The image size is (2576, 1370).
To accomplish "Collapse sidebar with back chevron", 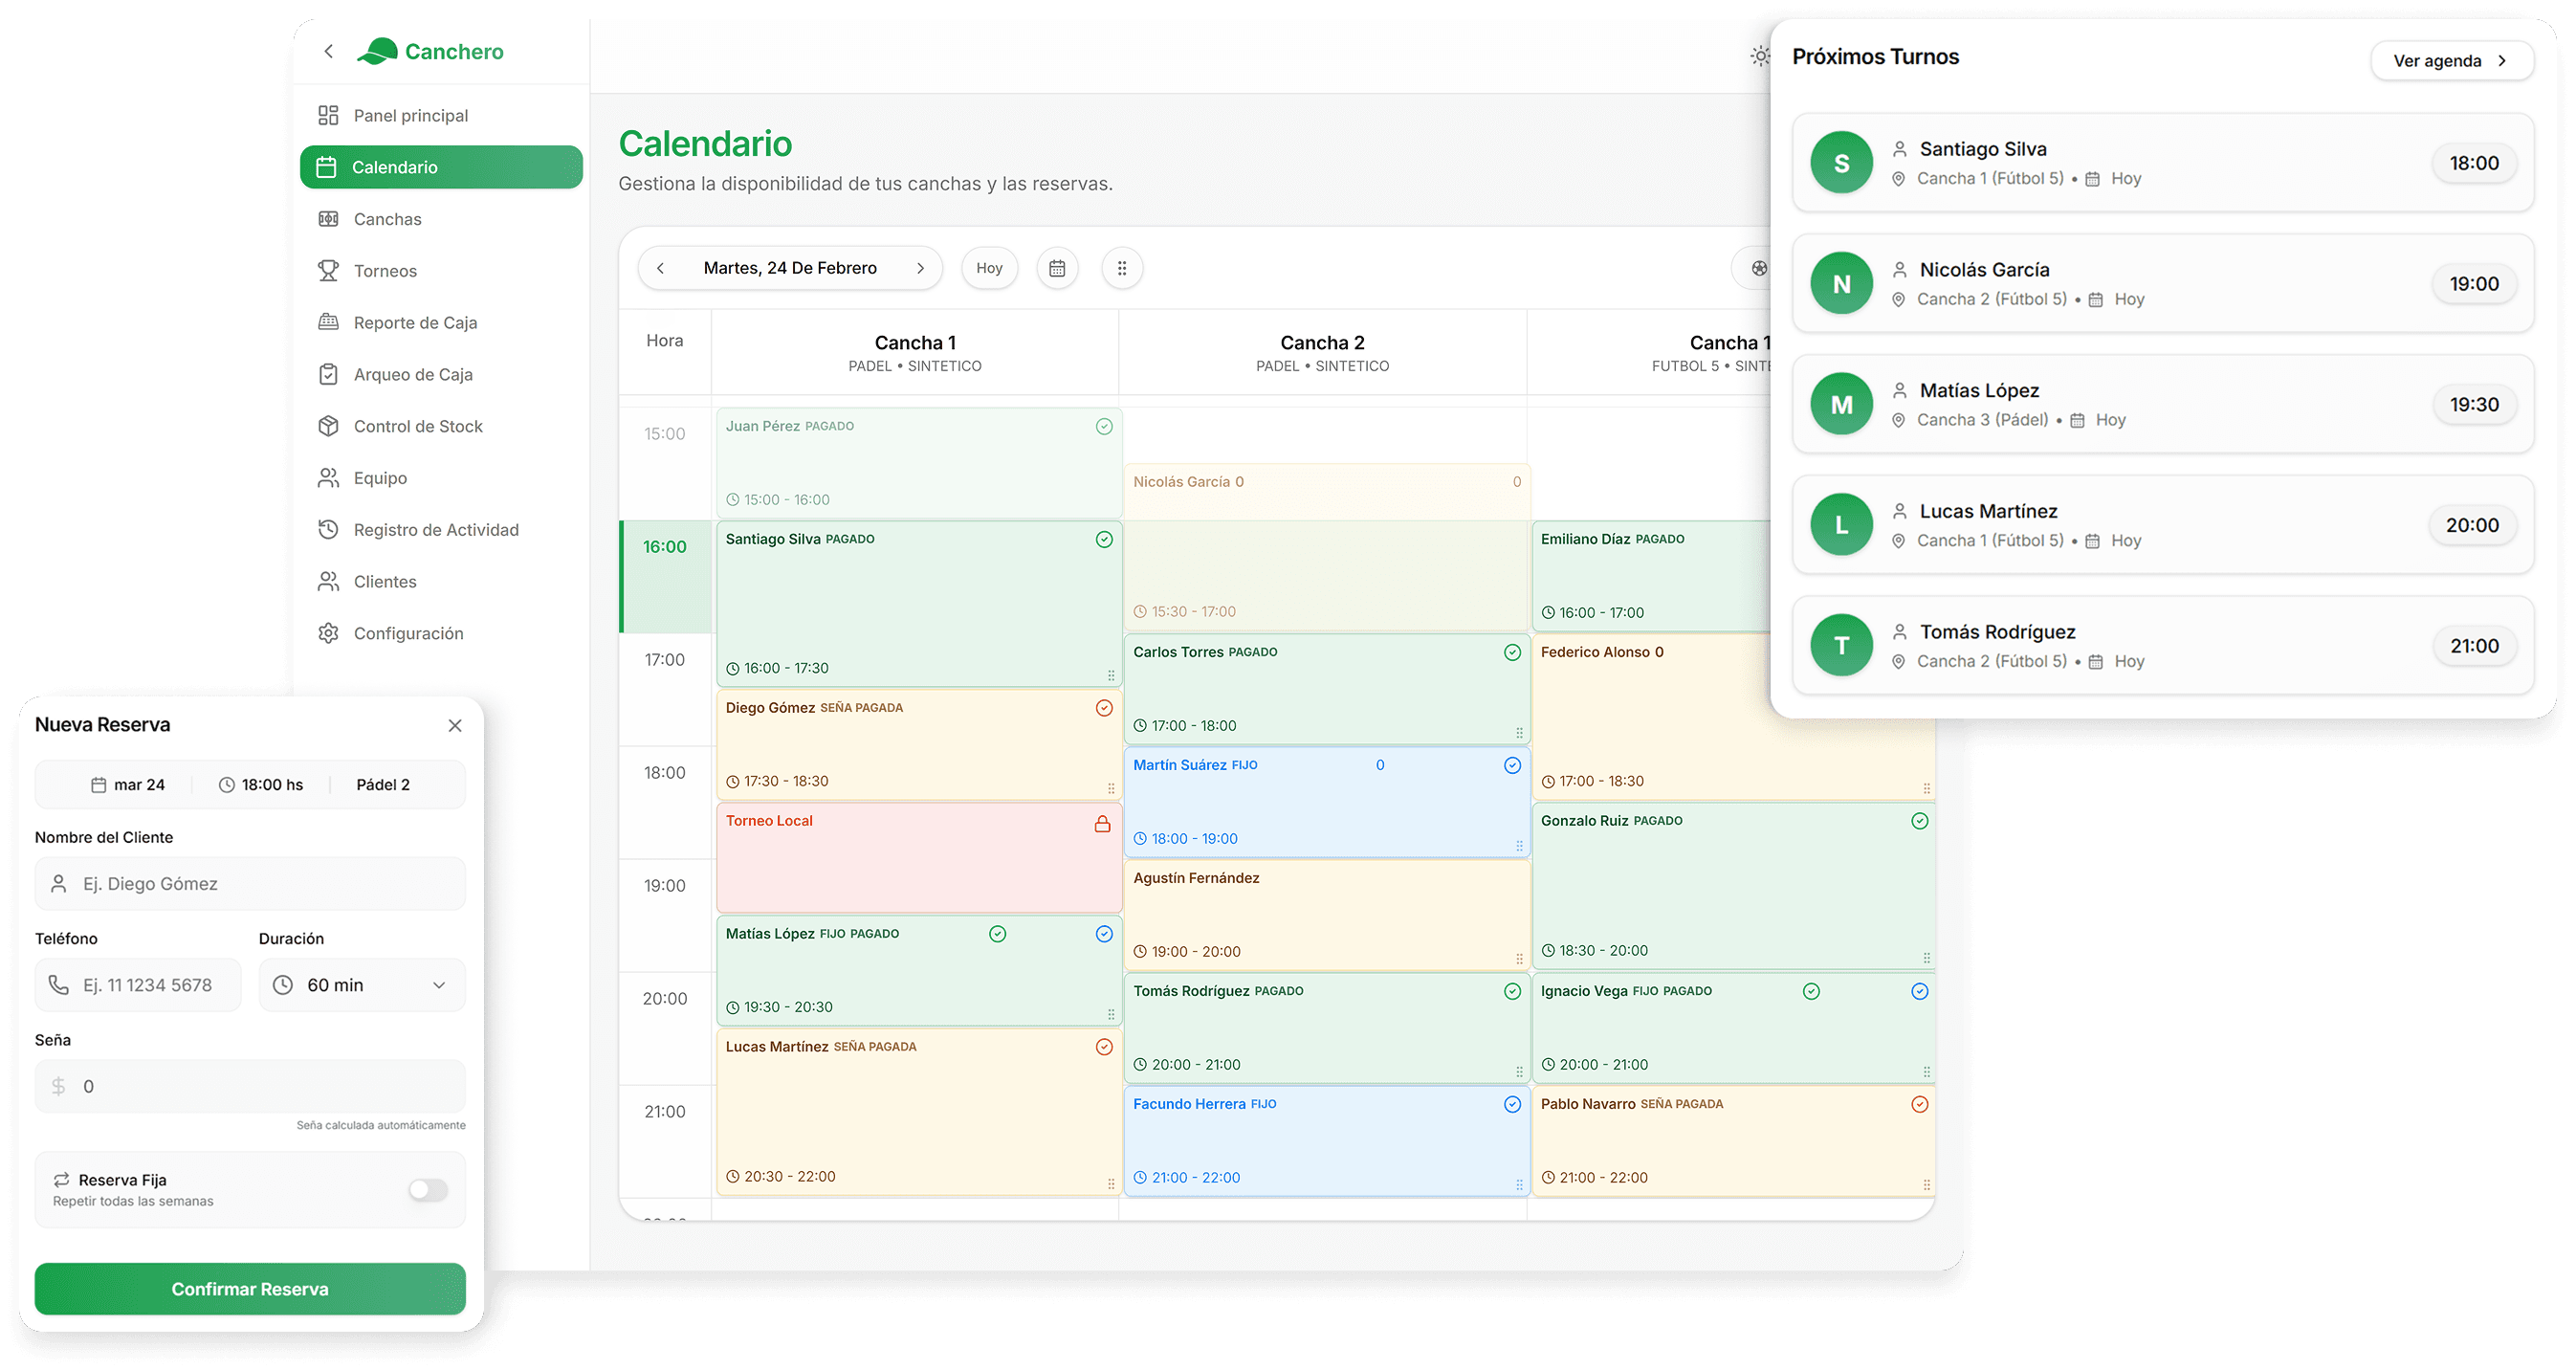I will tap(329, 51).
